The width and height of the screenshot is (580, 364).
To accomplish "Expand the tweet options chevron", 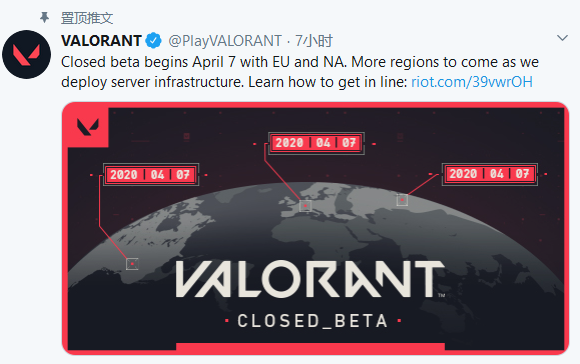I will (x=562, y=38).
